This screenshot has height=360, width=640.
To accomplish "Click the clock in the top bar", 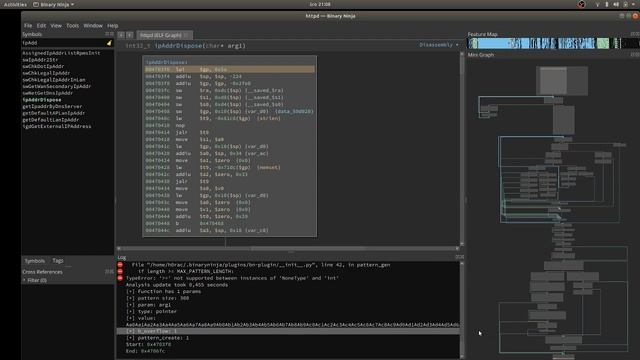I will [320, 4].
